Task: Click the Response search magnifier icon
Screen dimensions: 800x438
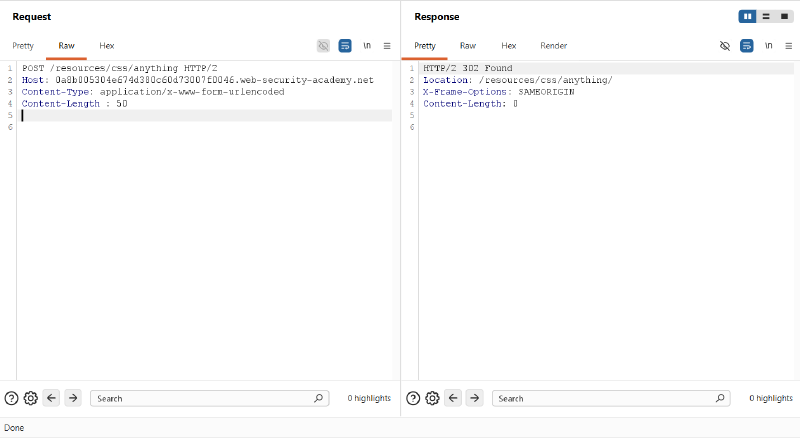Action: 720,398
